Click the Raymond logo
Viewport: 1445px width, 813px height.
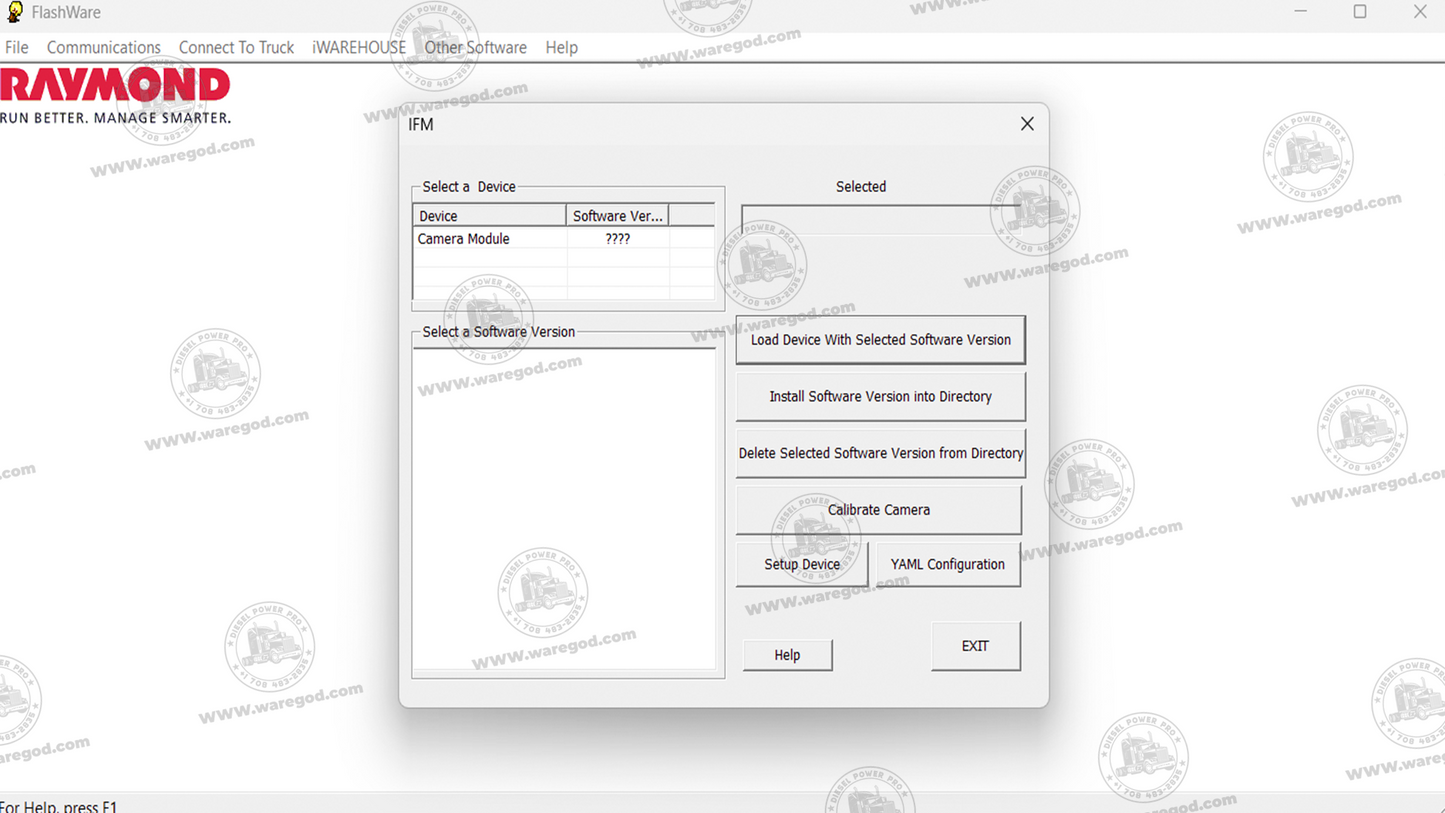pos(115,95)
